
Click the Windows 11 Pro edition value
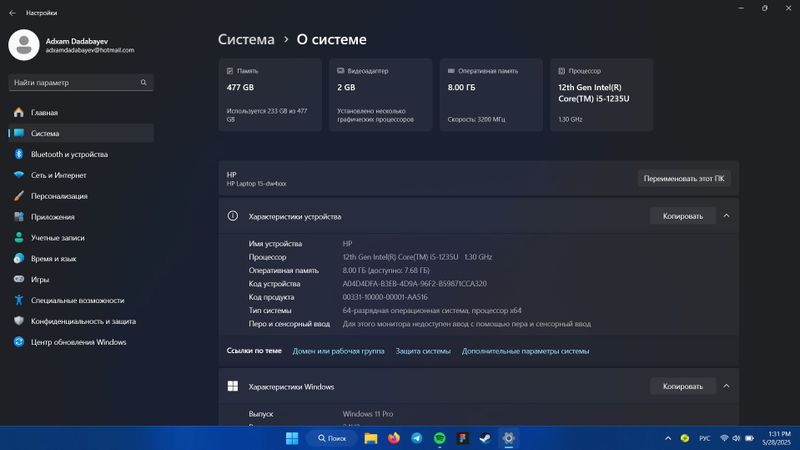(367, 414)
